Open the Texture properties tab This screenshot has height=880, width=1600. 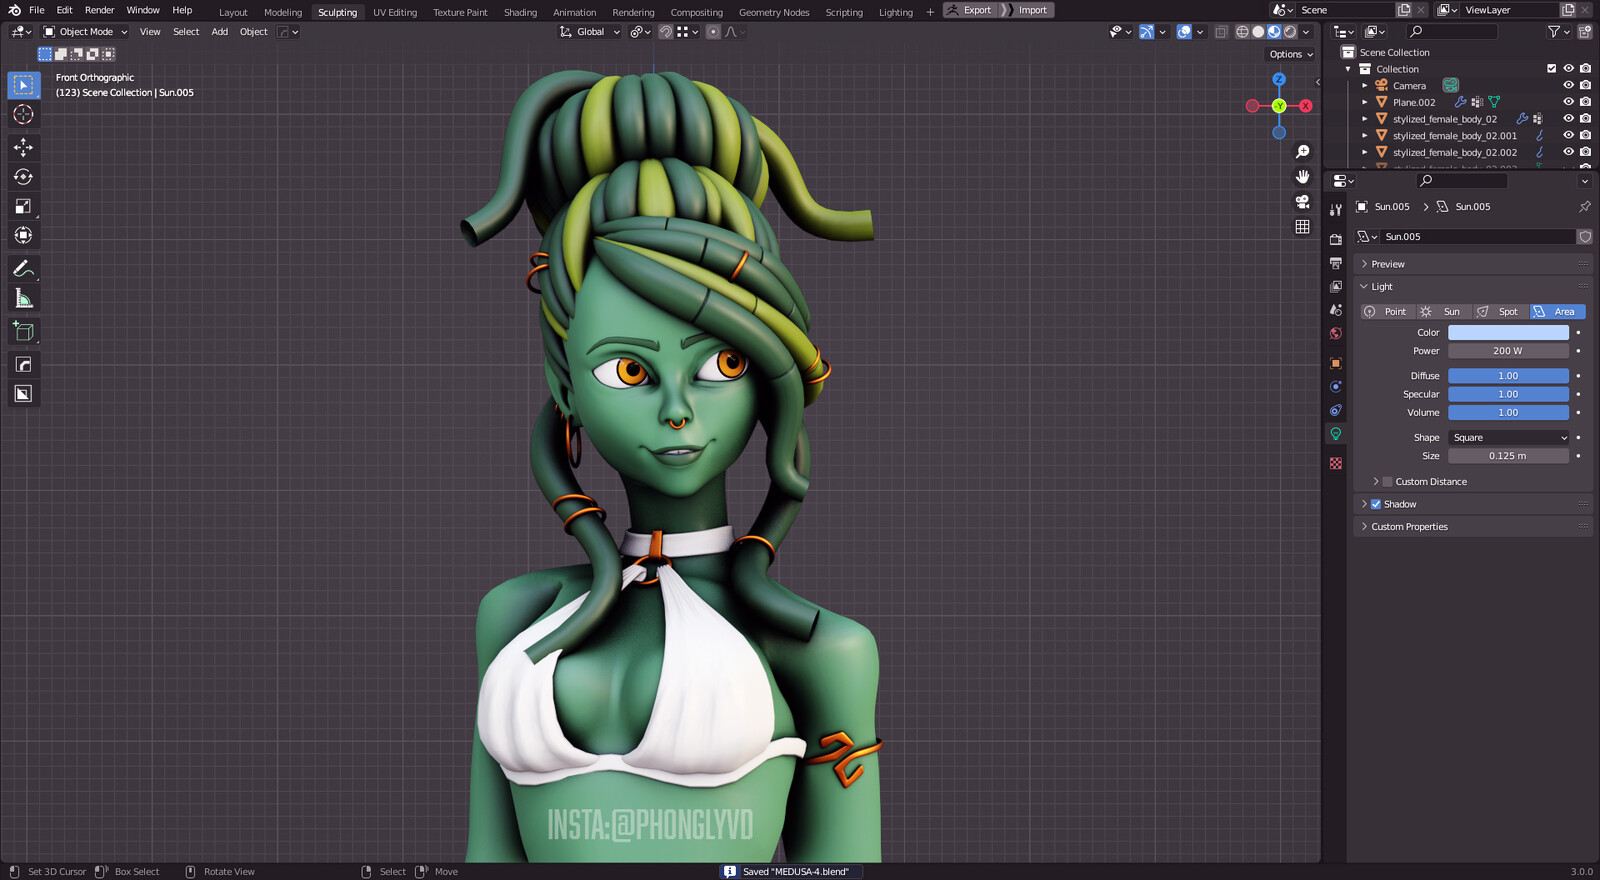[1336, 463]
